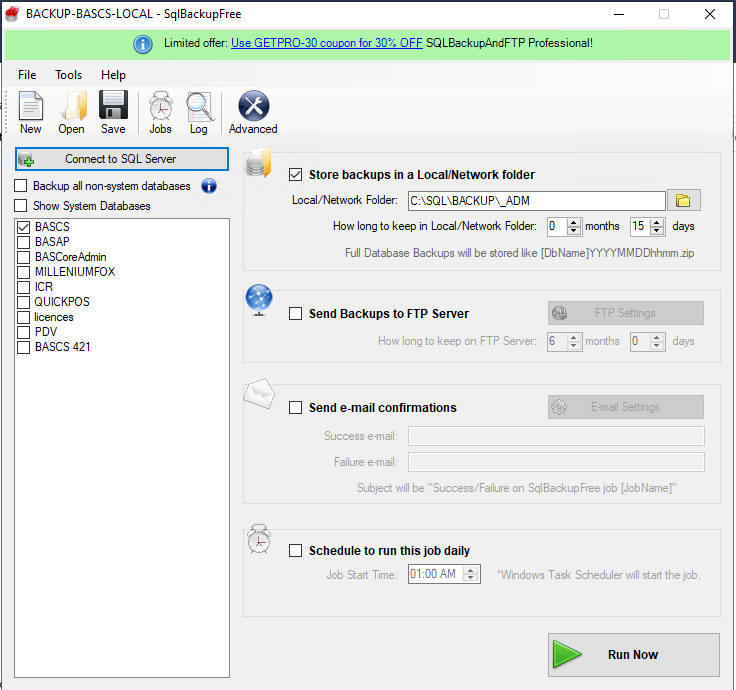Increase months to keep in local folder
Viewport: 736px width, 690px height.
tap(574, 222)
